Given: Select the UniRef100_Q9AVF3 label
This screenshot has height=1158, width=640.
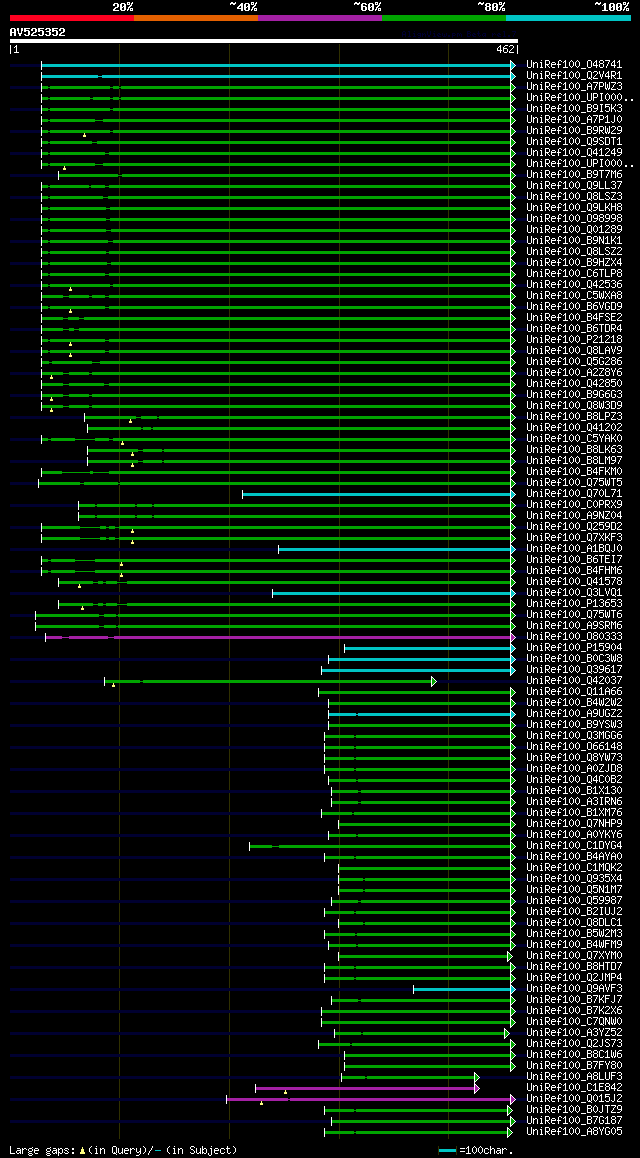Looking at the screenshot, I should 574,989.
